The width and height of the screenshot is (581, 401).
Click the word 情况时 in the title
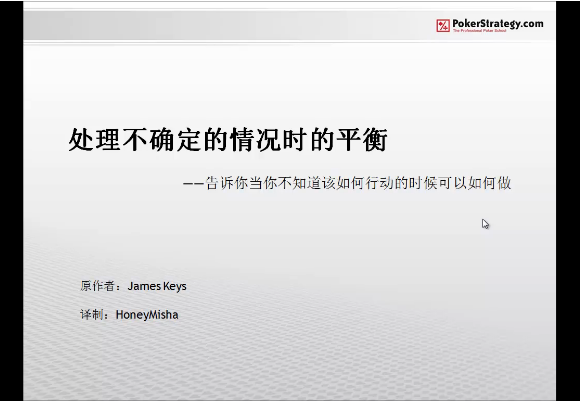click(269, 140)
